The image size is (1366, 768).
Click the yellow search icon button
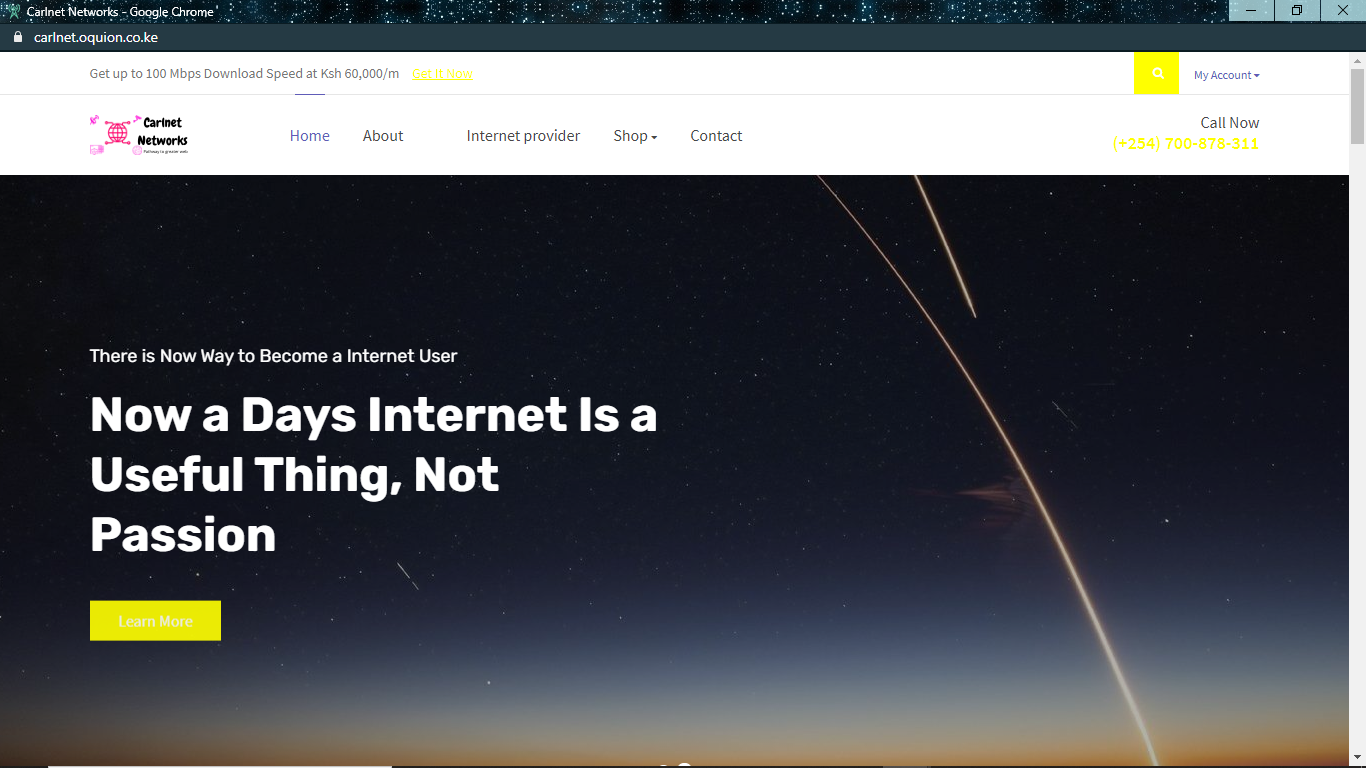click(1157, 73)
